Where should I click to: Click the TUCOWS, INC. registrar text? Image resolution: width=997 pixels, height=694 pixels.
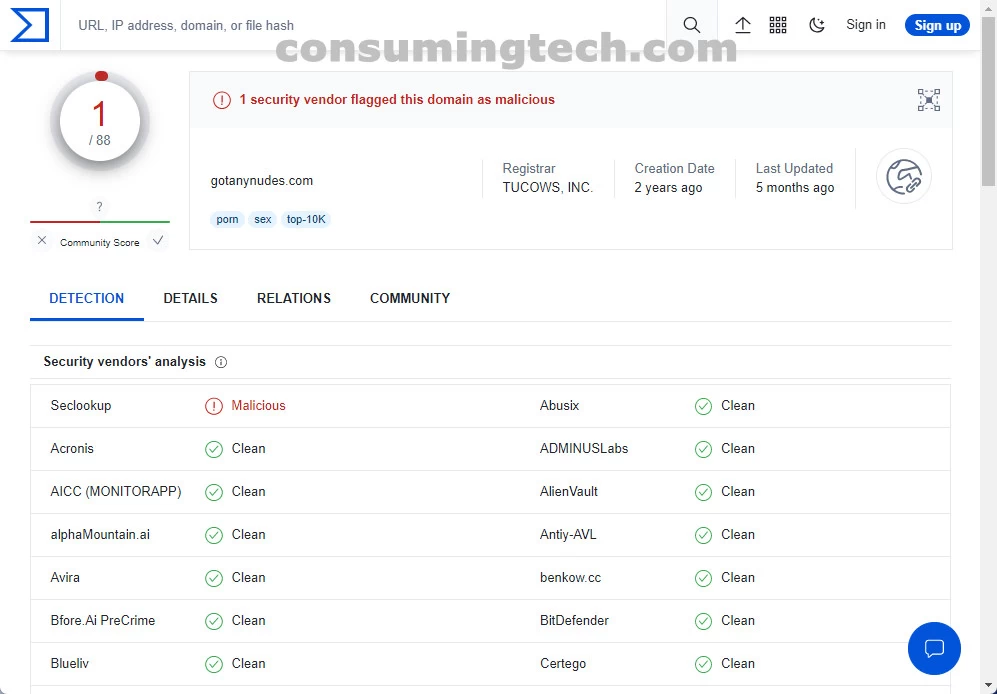coord(547,188)
